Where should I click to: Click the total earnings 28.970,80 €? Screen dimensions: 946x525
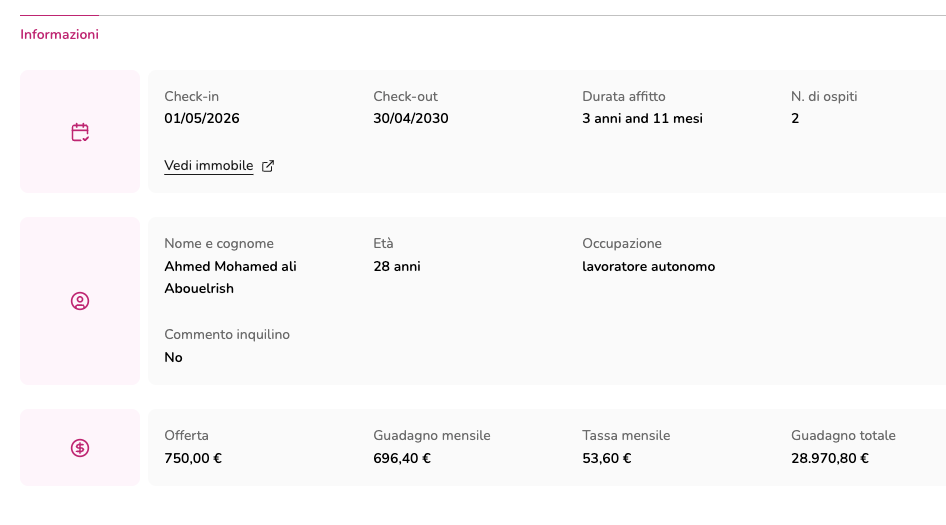[x=829, y=459]
